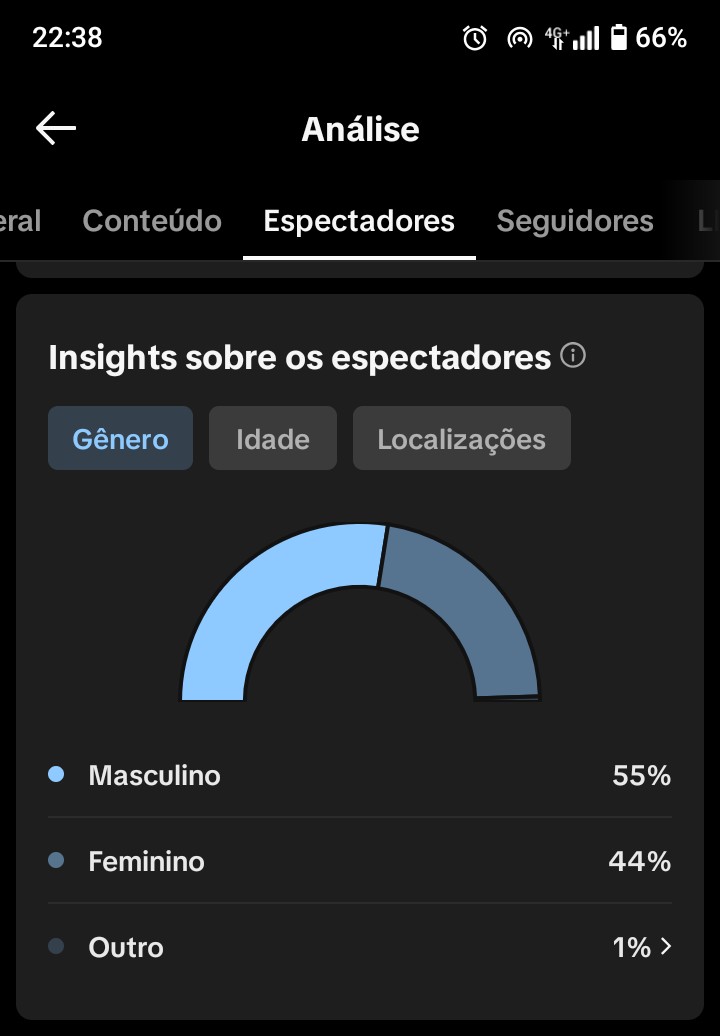Open the Outro 1% details row

(x=360, y=947)
